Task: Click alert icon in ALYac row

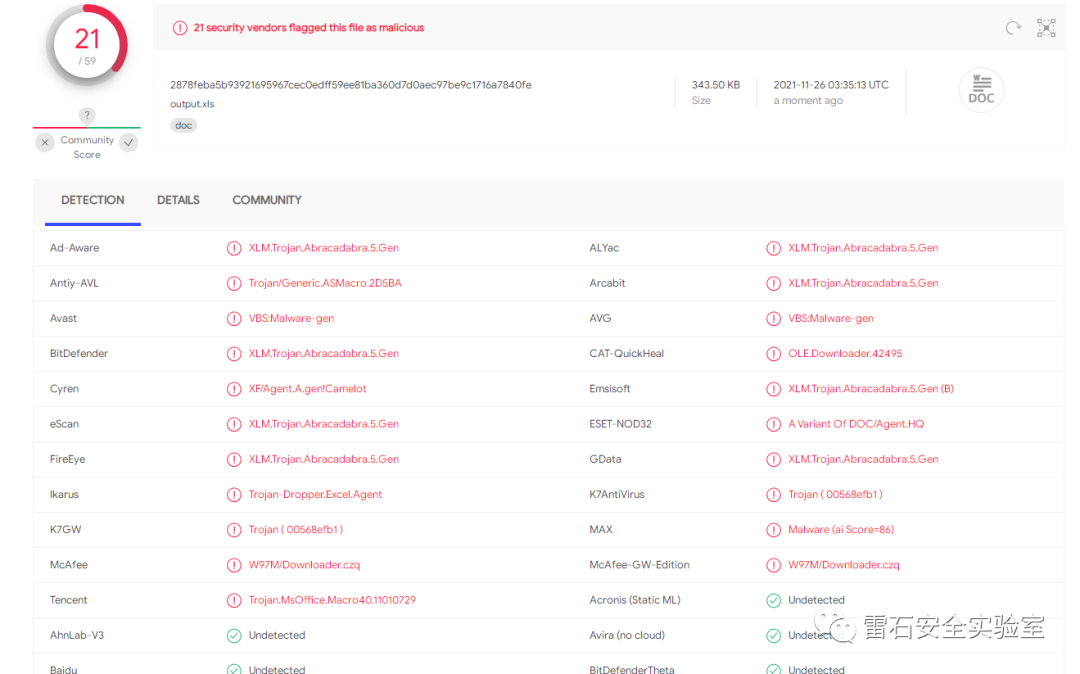Action: pos(773,248)
